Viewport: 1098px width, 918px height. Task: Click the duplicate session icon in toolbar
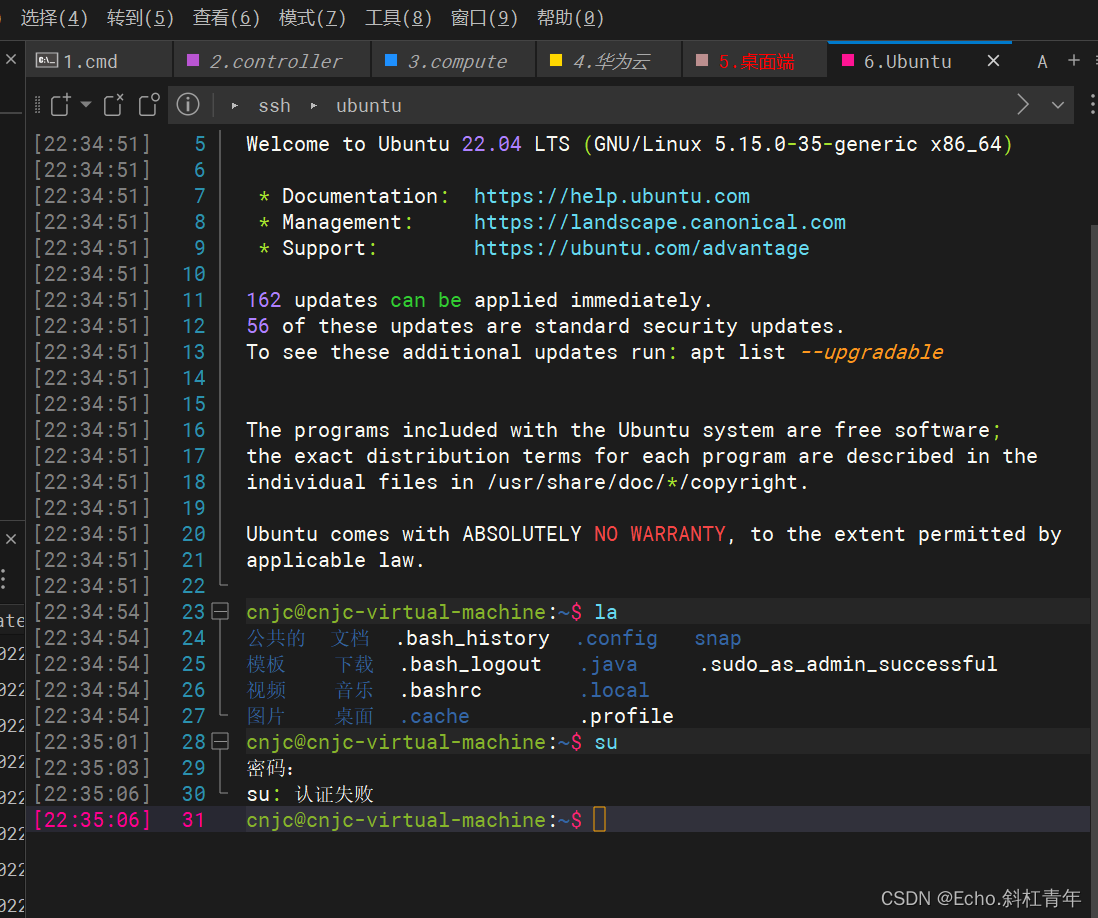tap(149, 105)
